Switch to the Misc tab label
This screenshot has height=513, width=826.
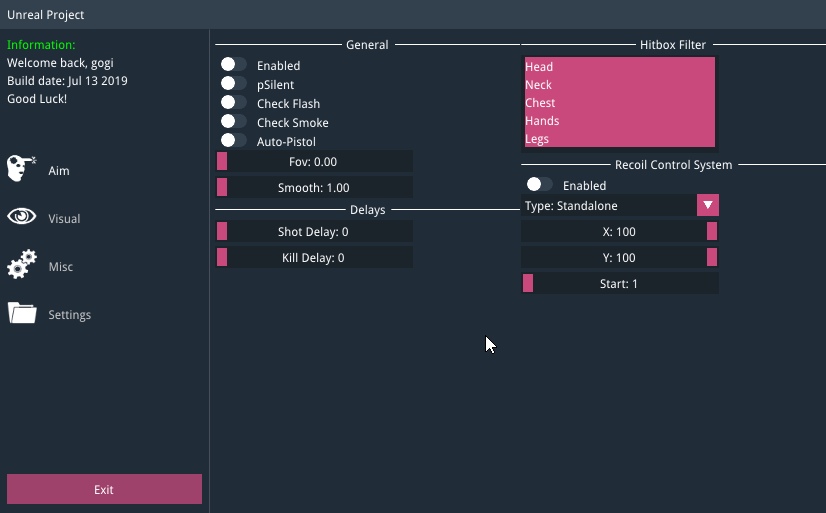pos(60,267)
